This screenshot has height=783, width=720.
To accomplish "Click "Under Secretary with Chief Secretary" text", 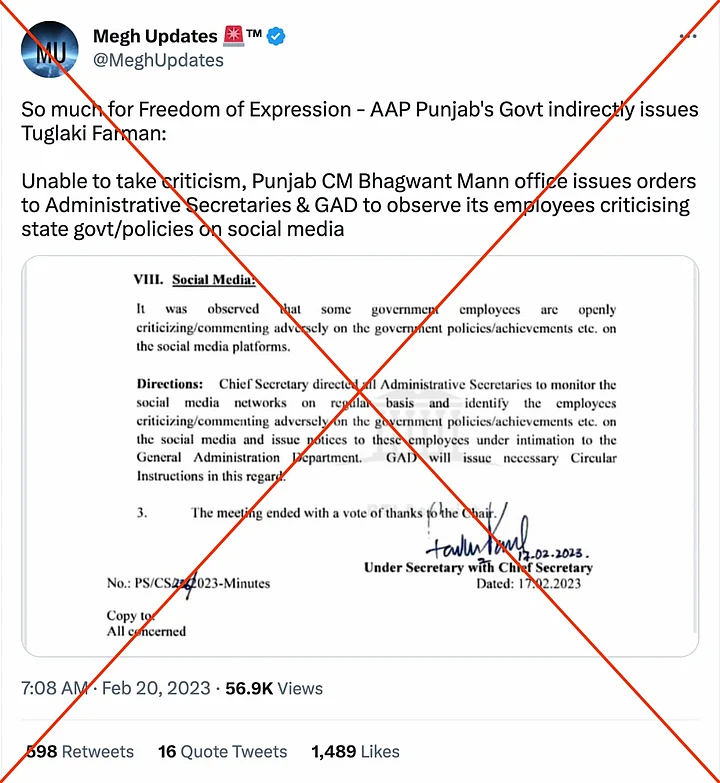I will 478,567.
